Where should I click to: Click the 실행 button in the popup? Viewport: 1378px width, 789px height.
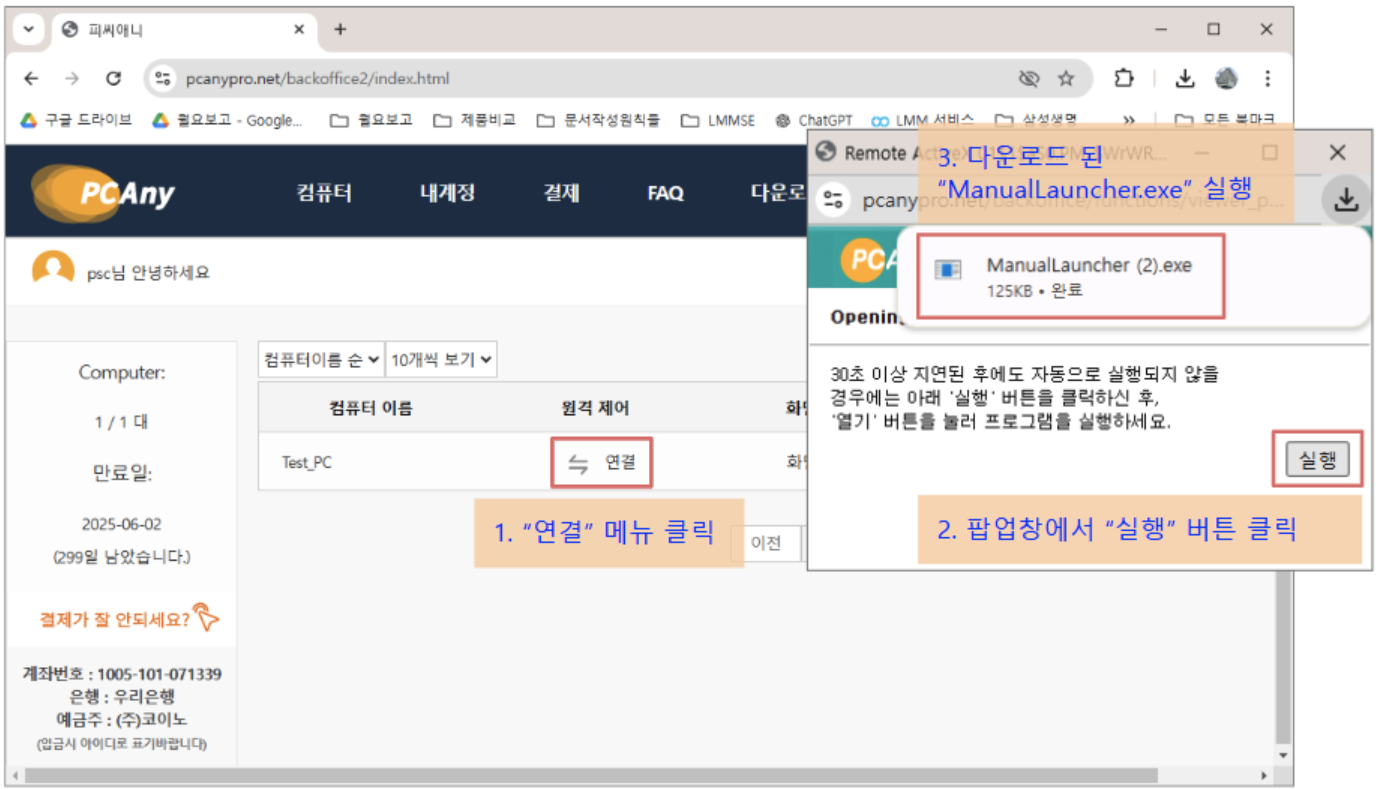pos(1317,460)
